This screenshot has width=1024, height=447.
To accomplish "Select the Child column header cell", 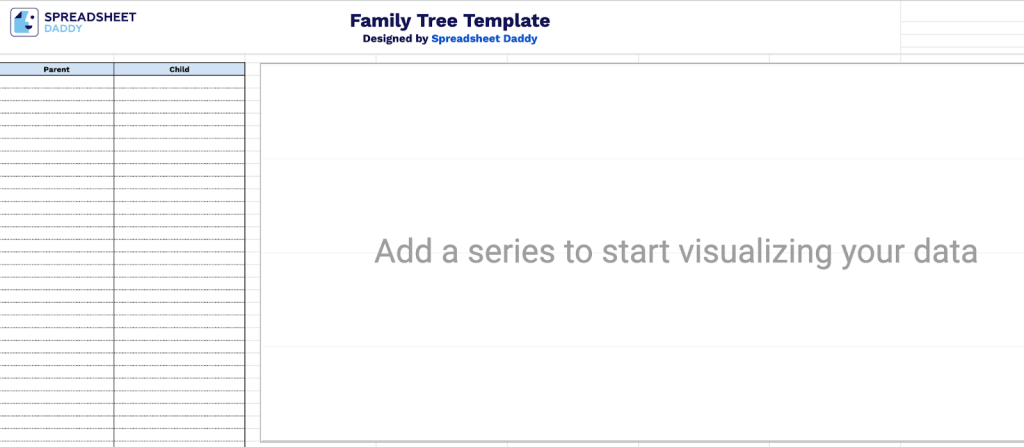I will point(179,69).
